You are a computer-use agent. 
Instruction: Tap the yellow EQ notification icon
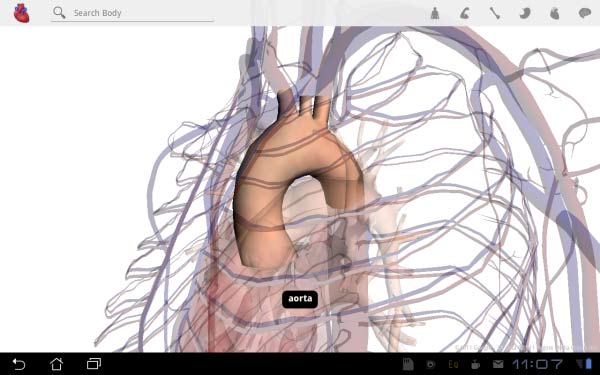coord(453,364)
